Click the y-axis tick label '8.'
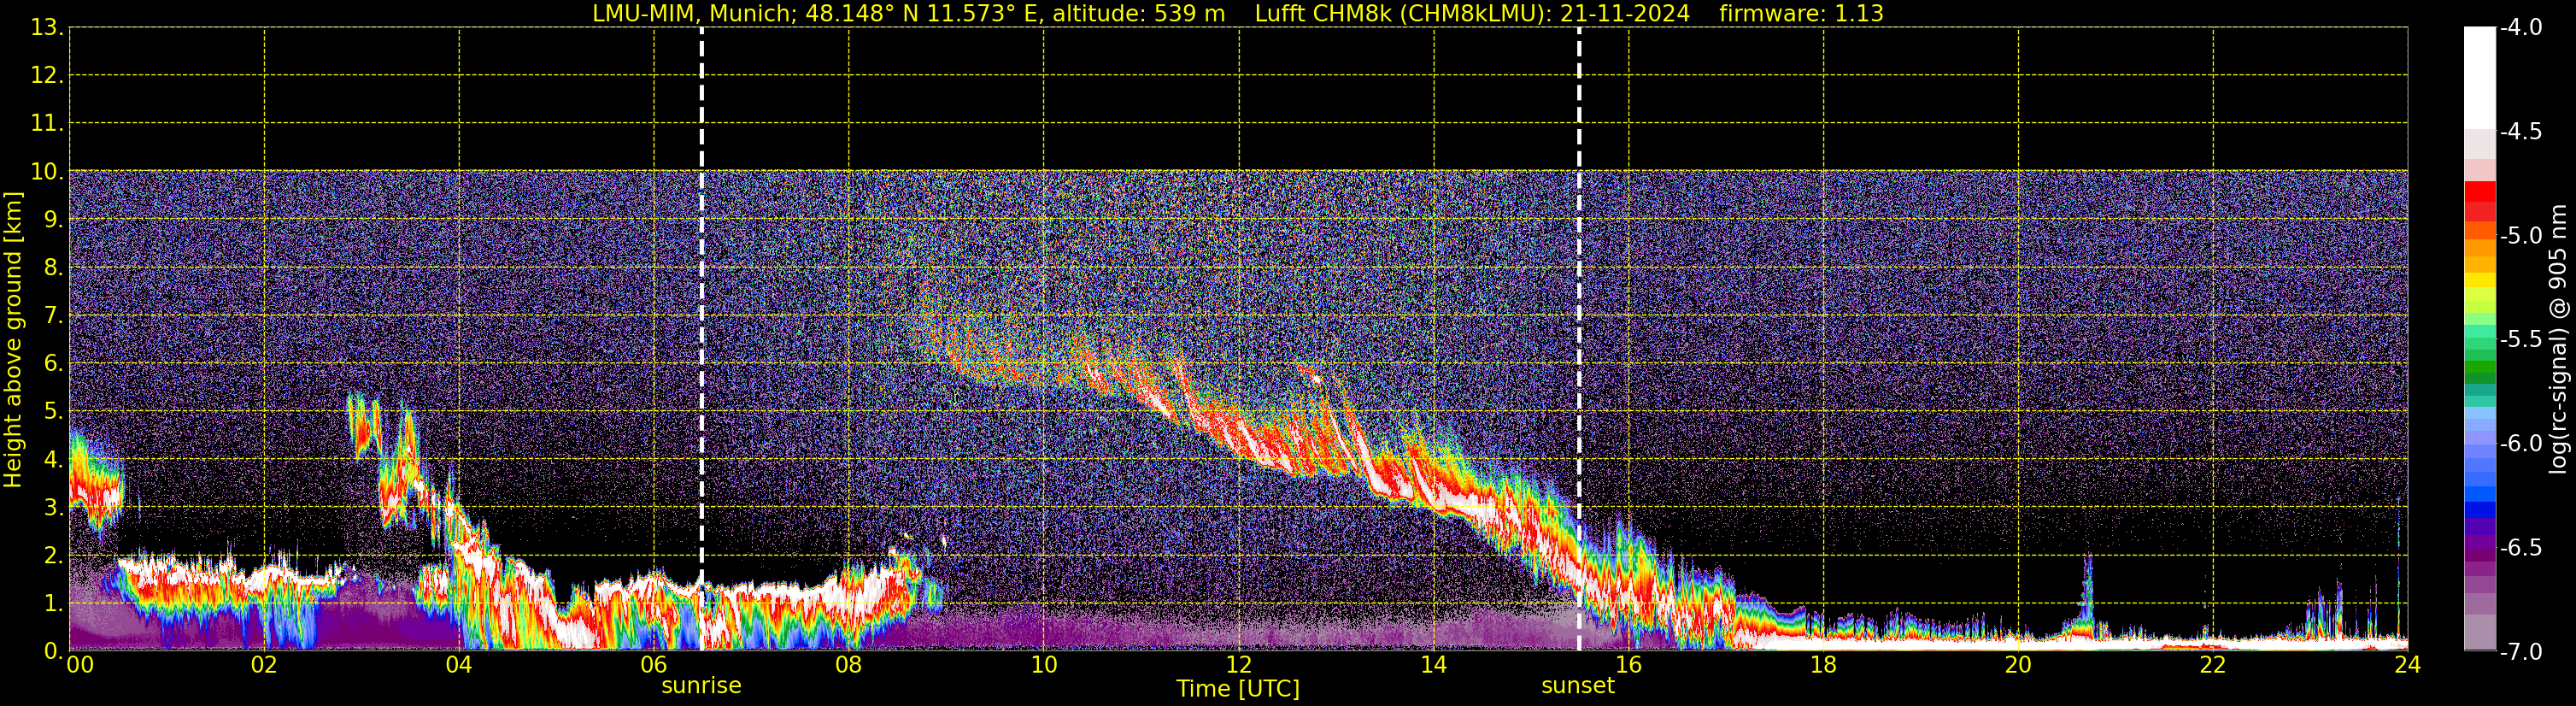 click(x=52, y=268)
